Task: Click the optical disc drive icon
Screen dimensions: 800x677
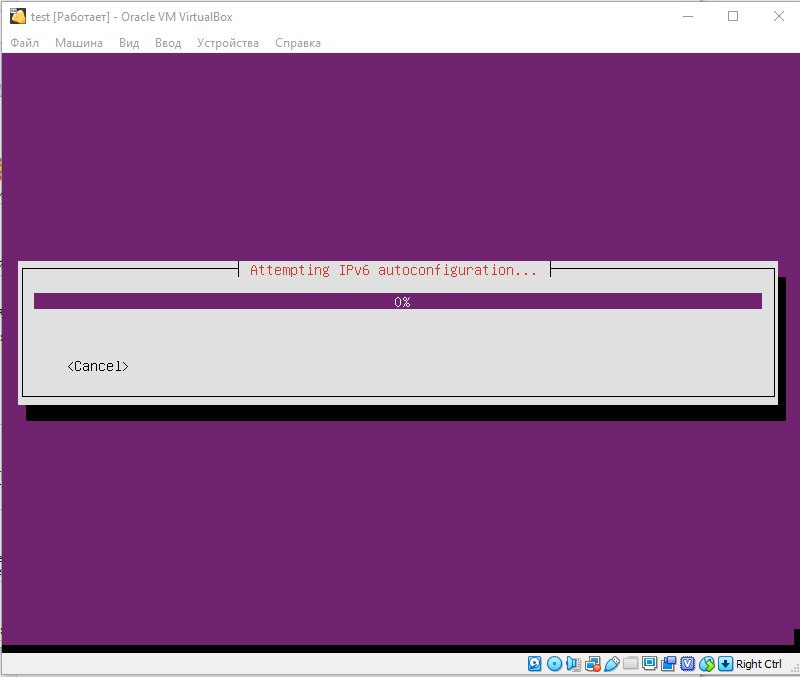Action: [555, 664]
